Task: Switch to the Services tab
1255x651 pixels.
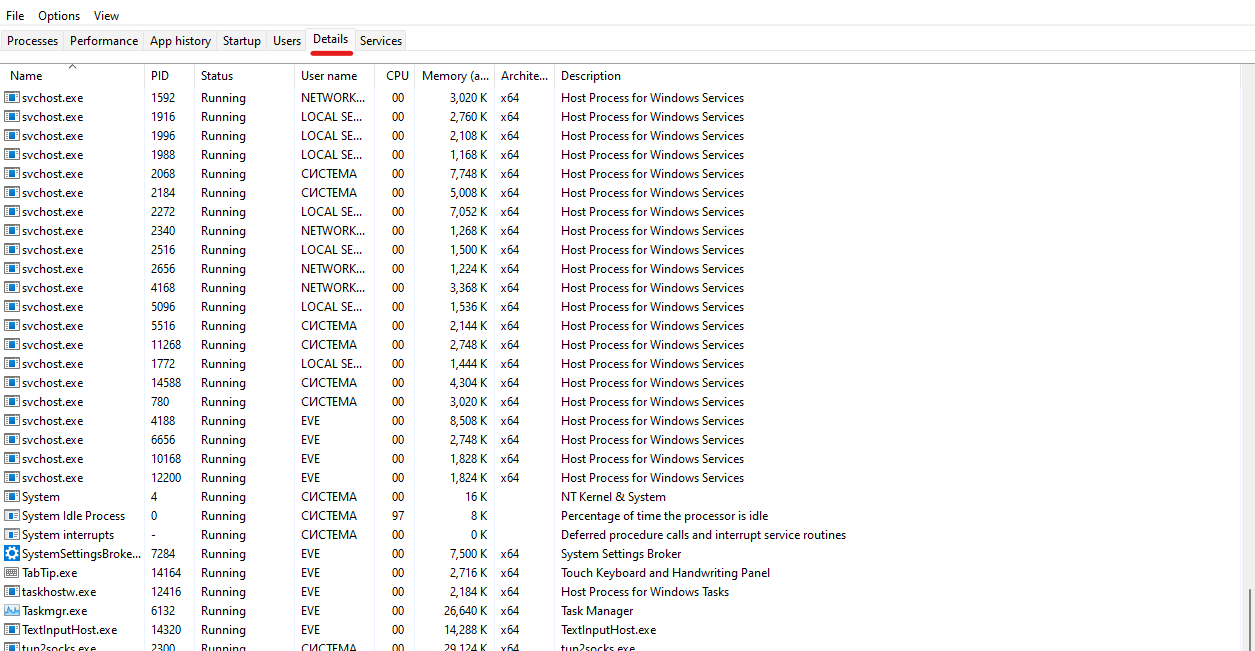Action: point(381,41)
